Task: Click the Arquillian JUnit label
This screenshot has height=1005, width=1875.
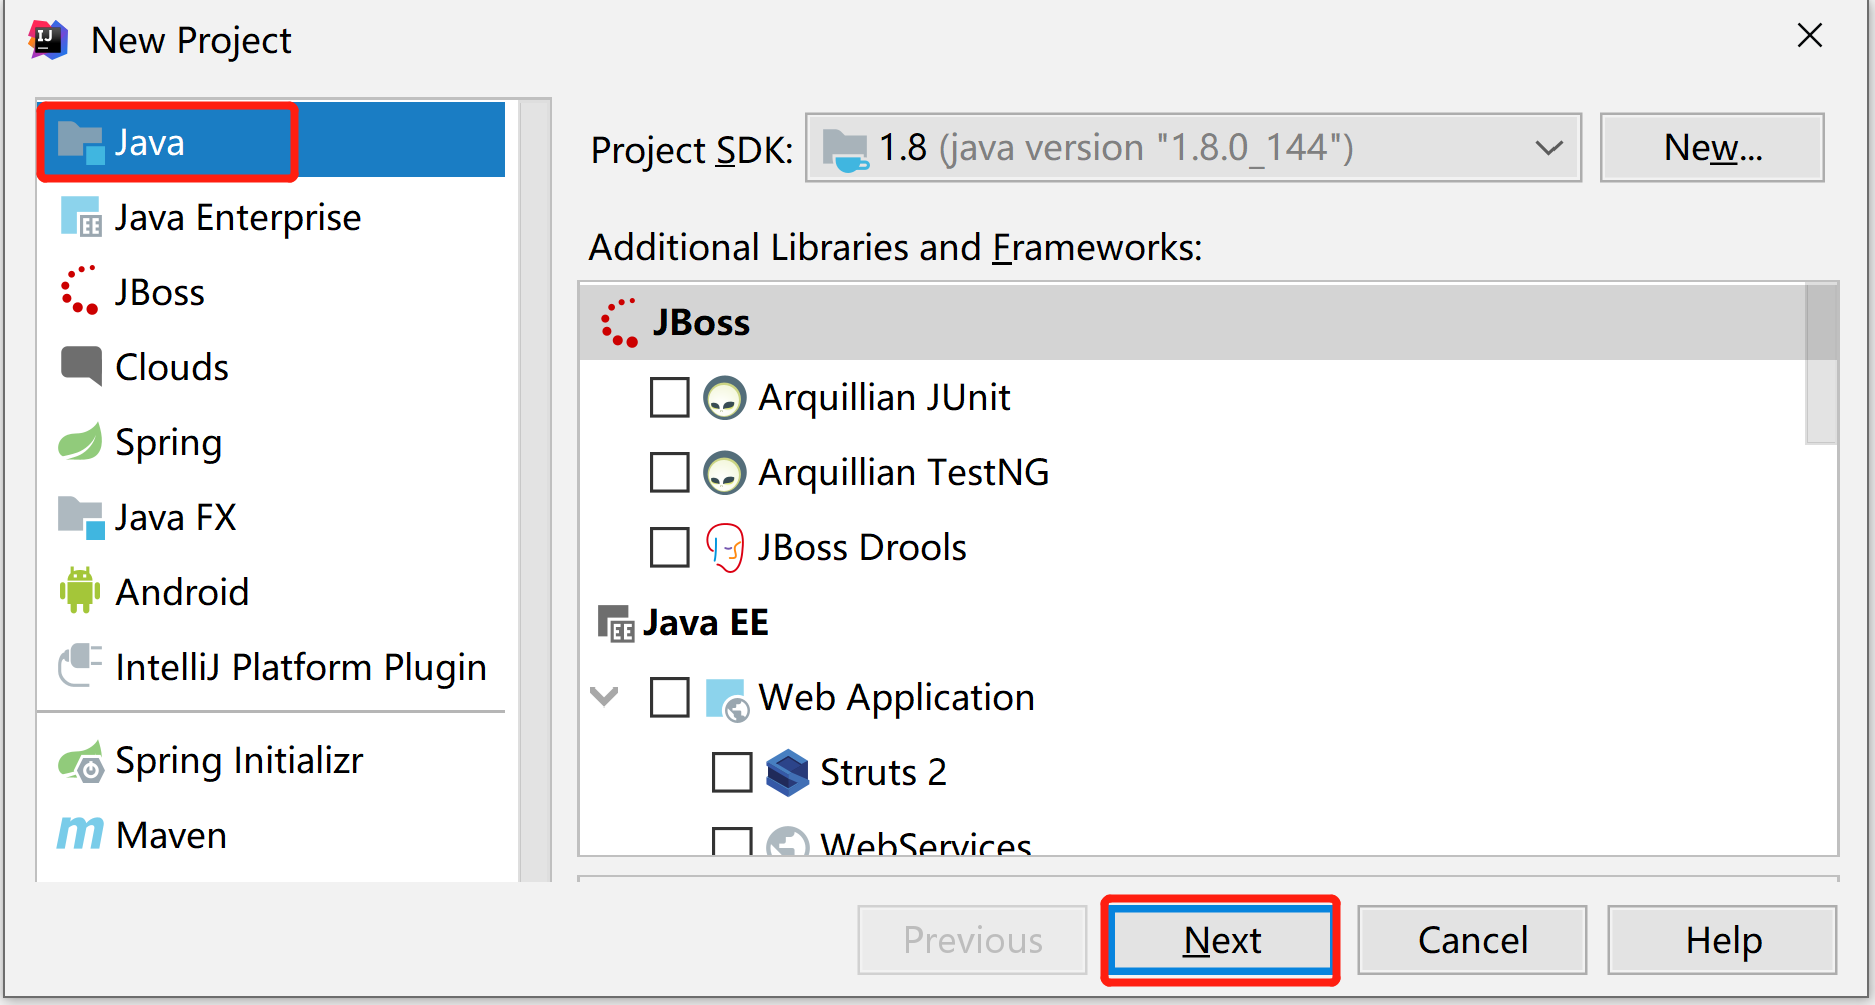Action: (884, 397)
